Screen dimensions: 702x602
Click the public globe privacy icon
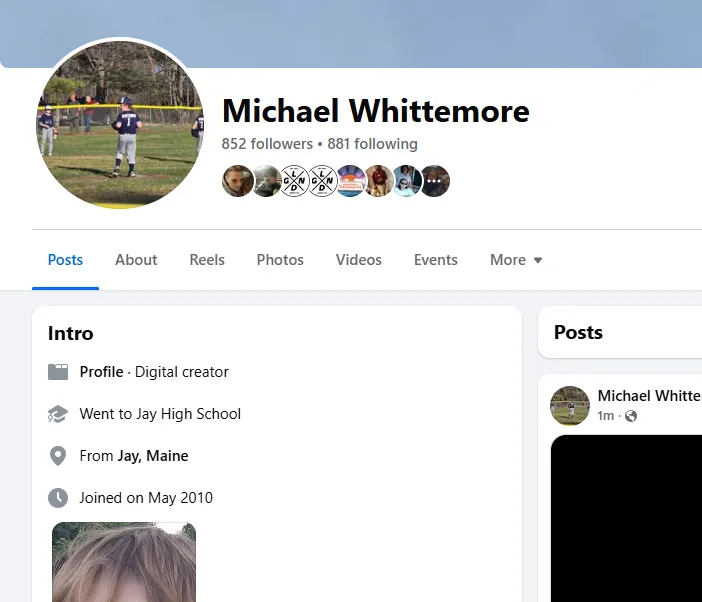pos(631,416)
